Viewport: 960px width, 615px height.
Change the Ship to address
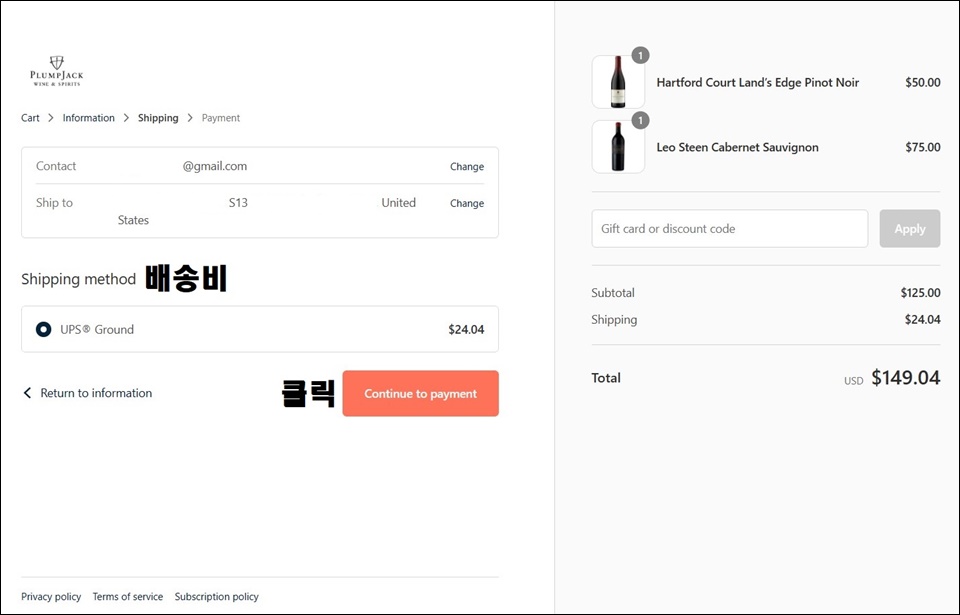[x=467, y=203]
